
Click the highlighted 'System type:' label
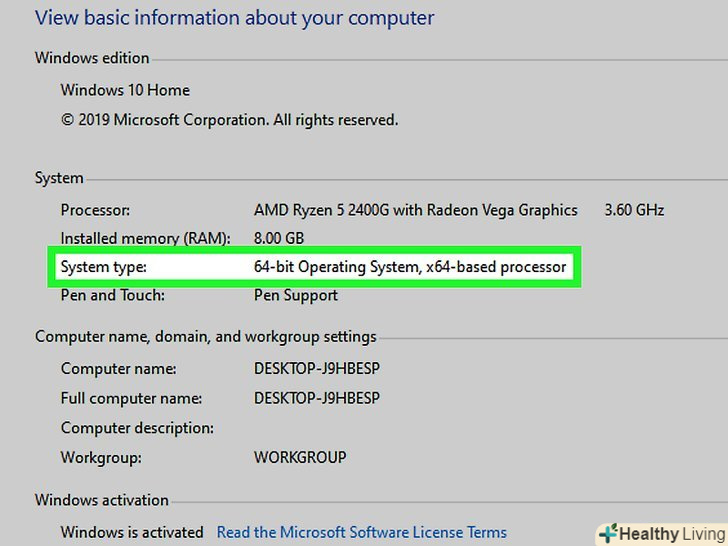(103, 267)
